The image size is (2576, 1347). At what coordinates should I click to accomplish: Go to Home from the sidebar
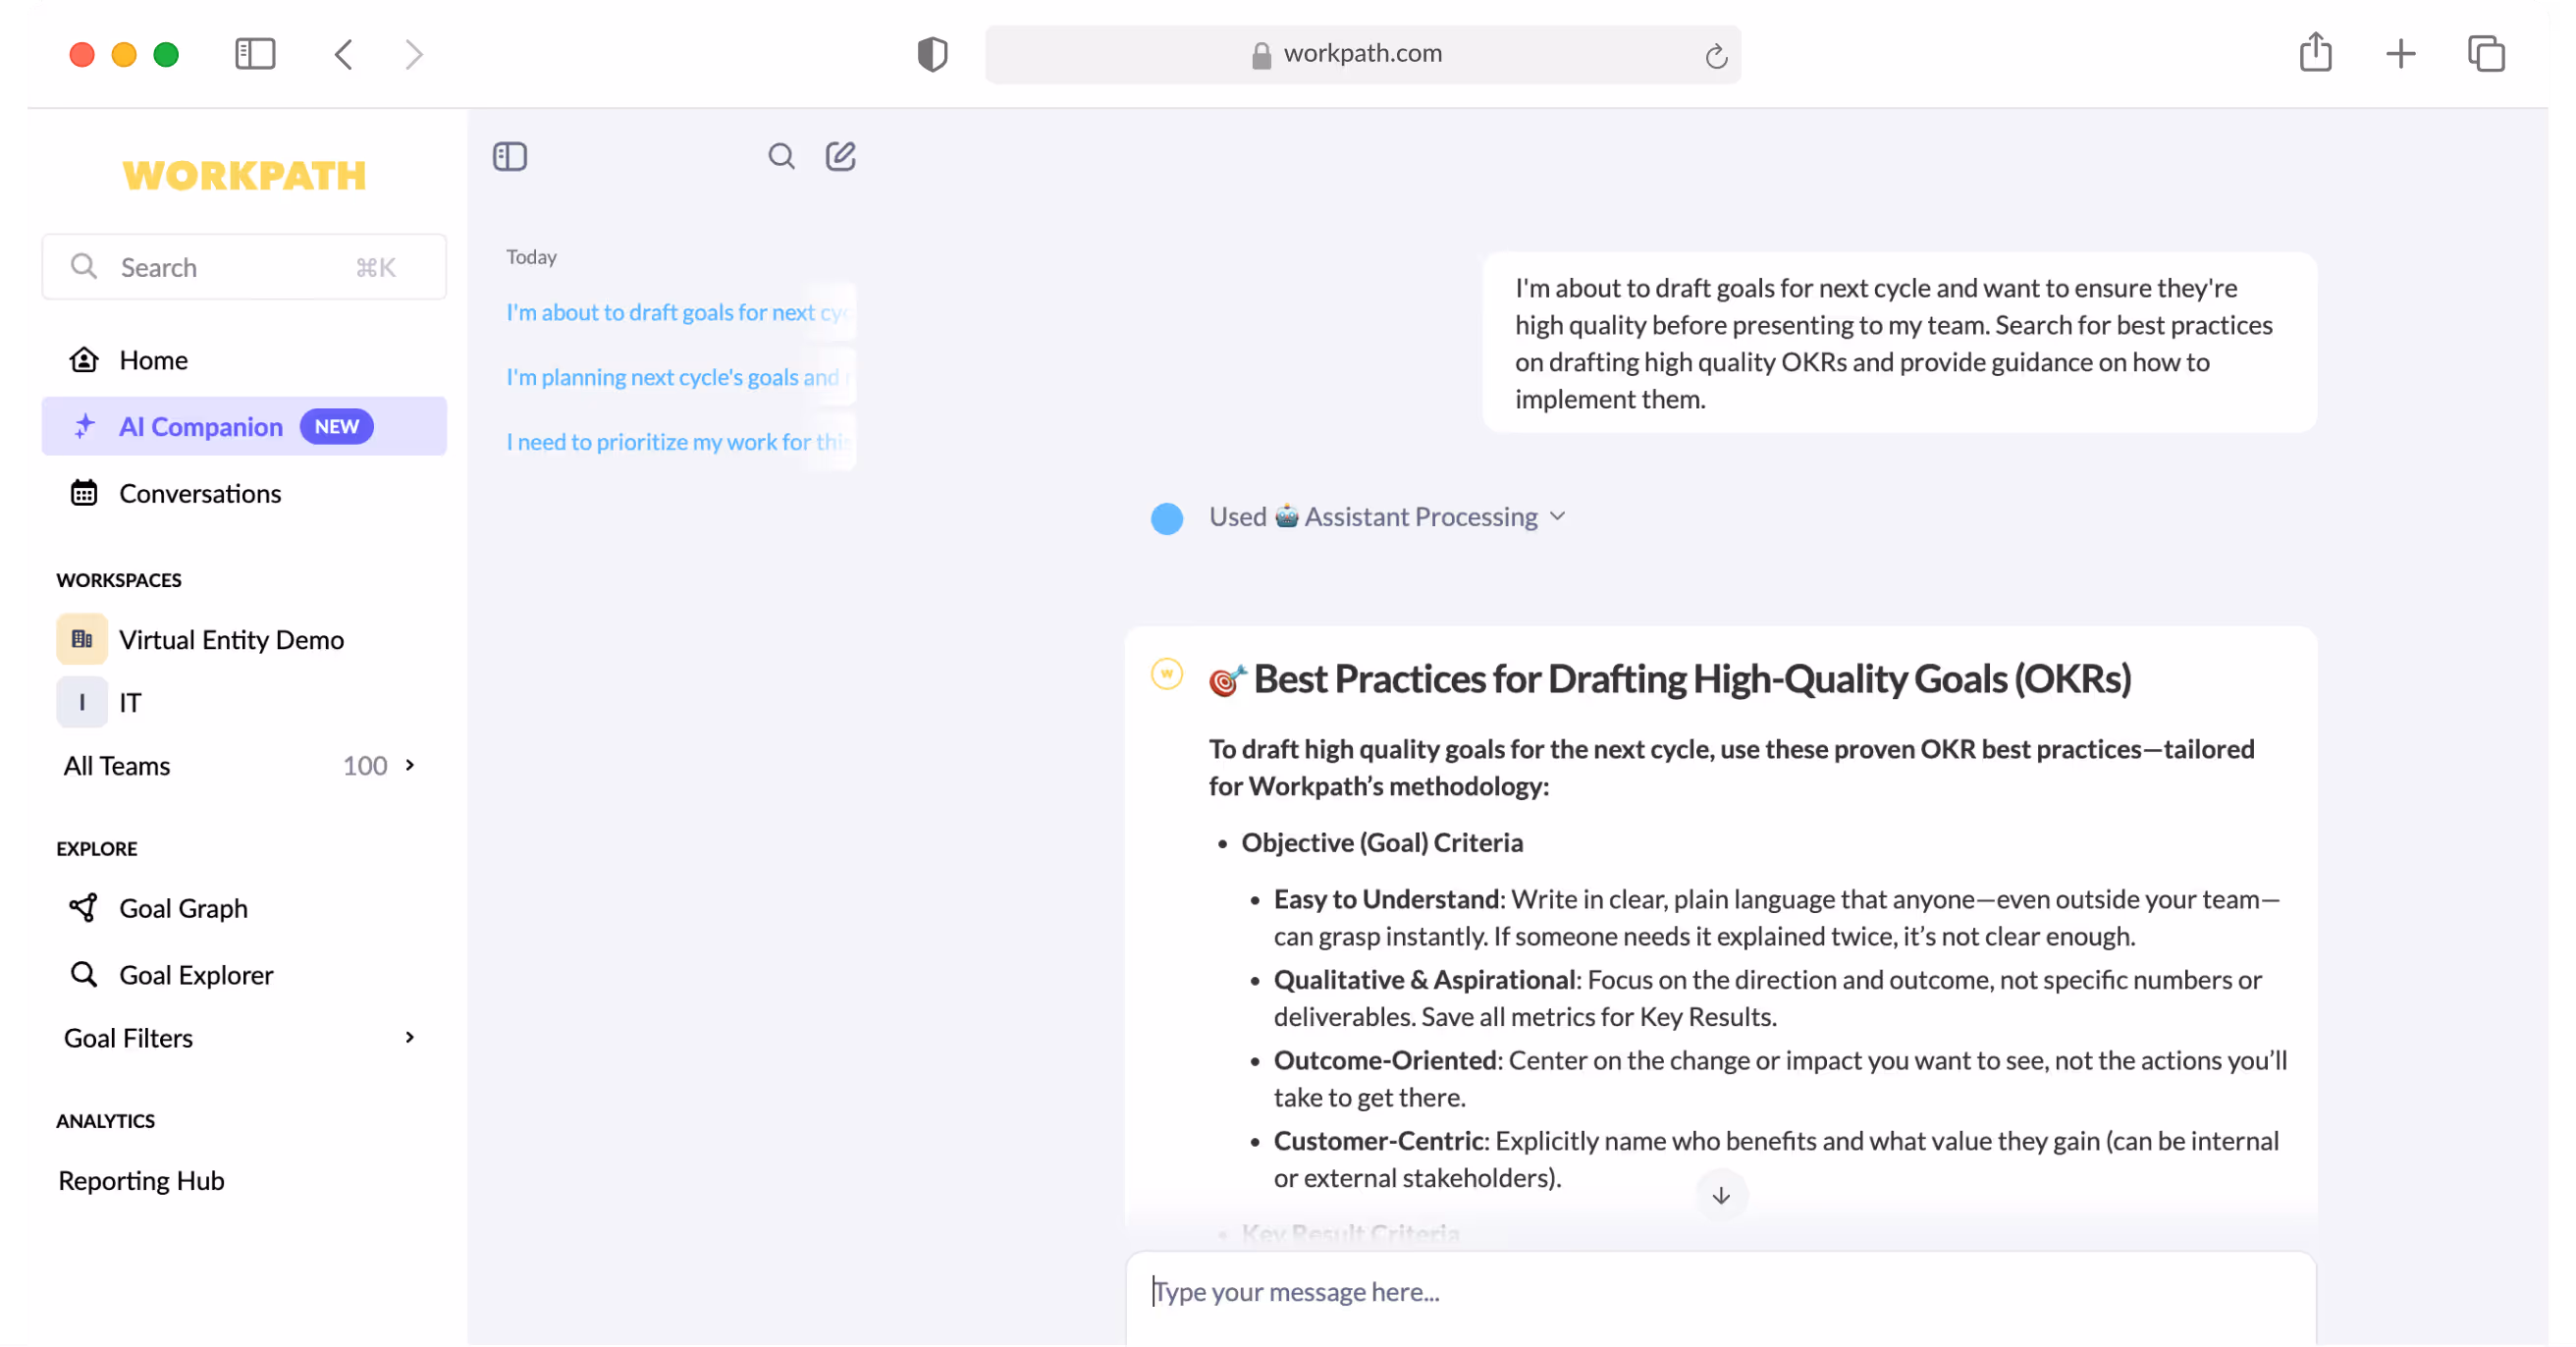click(155, 360)
